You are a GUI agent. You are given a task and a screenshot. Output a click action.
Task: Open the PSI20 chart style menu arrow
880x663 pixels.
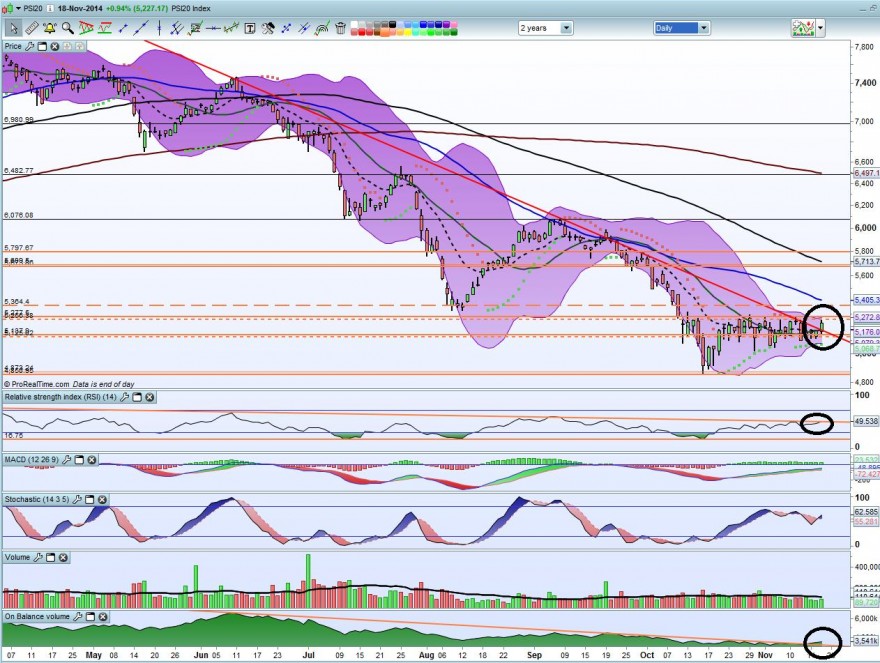[x=17, y=8]
